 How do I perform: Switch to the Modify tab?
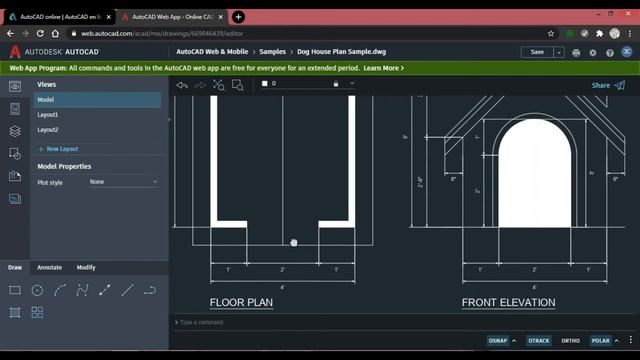coord(86,267)
